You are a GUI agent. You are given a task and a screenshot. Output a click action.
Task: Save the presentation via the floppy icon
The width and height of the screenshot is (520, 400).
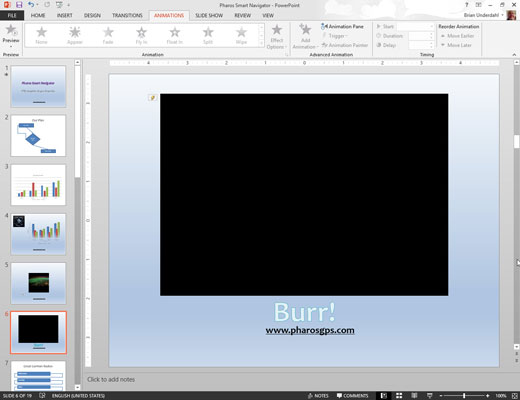(x=19, y=5)
